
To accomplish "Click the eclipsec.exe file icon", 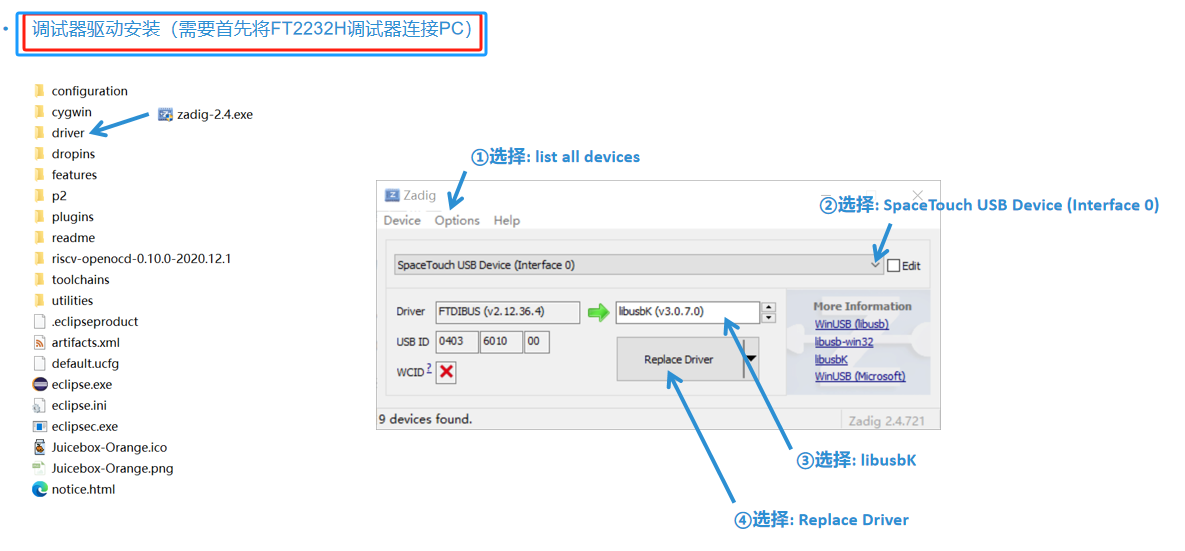I will [40, 426].
